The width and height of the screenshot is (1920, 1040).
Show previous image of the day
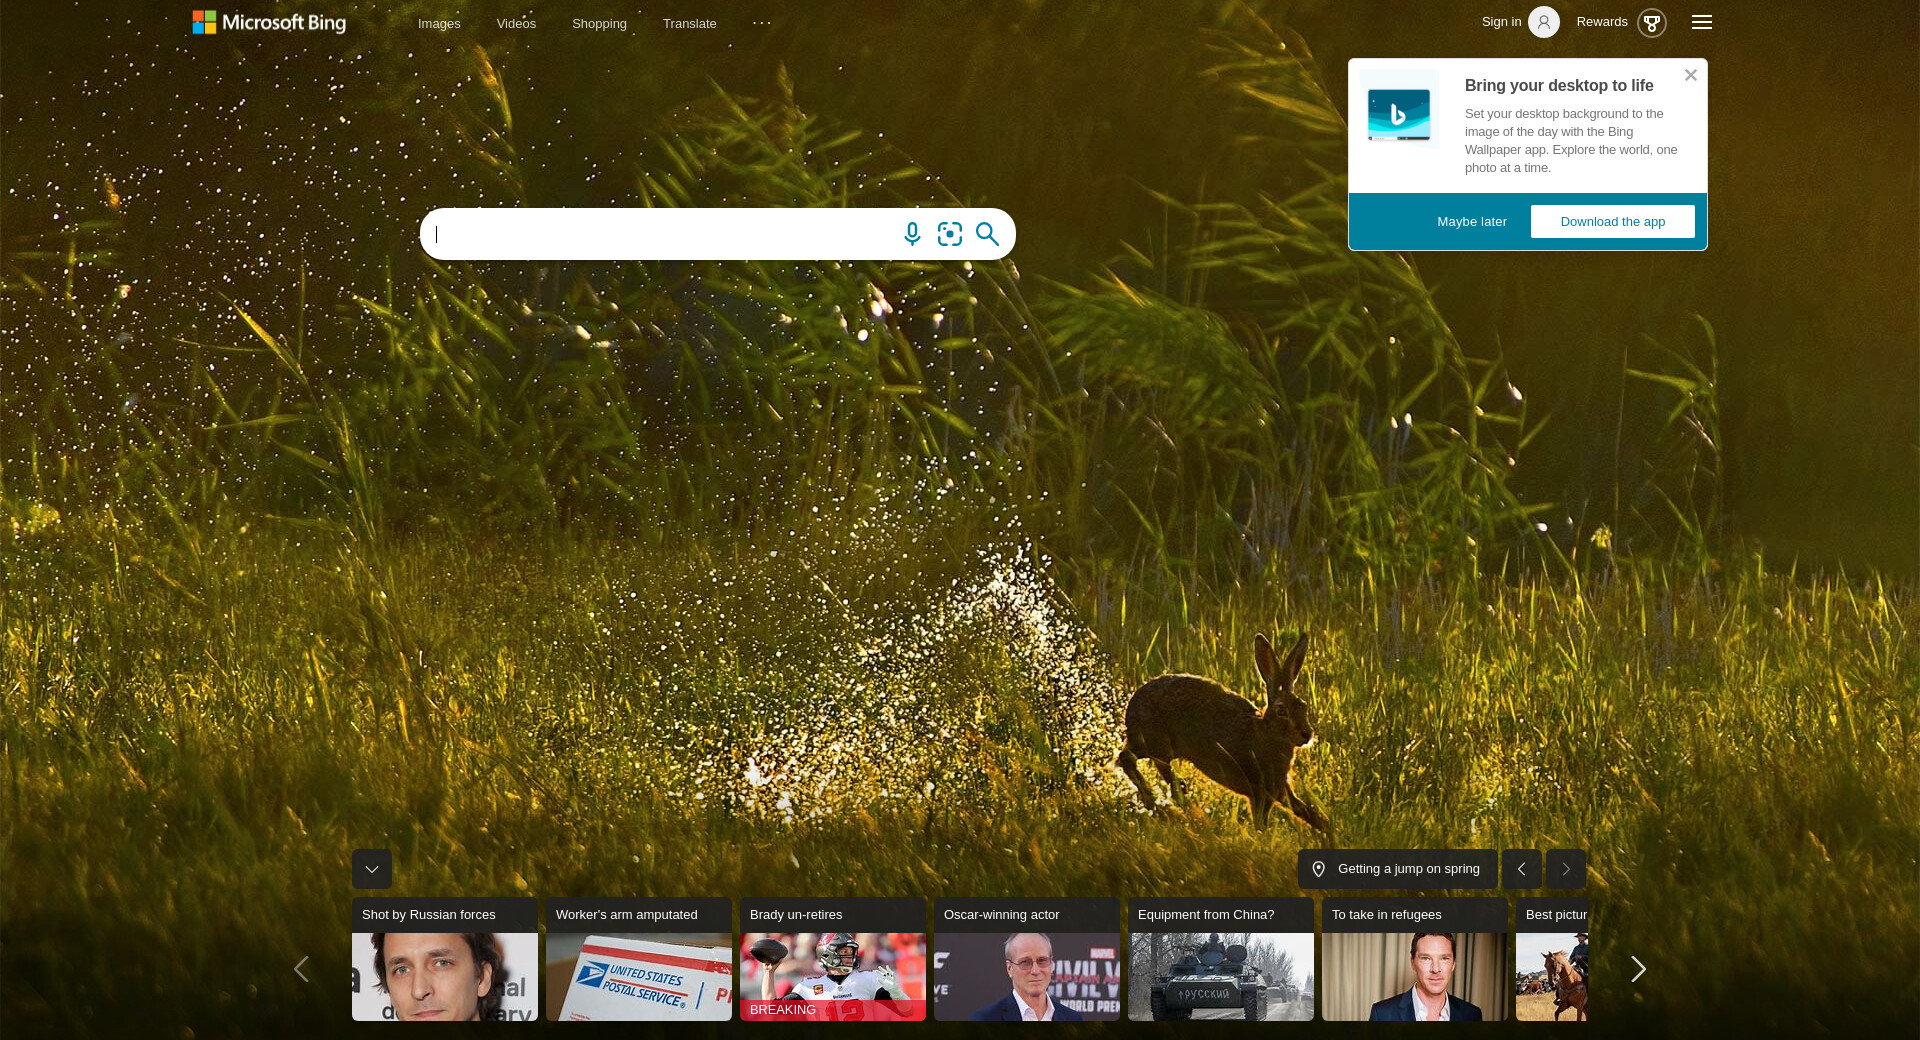[1522, 869]
